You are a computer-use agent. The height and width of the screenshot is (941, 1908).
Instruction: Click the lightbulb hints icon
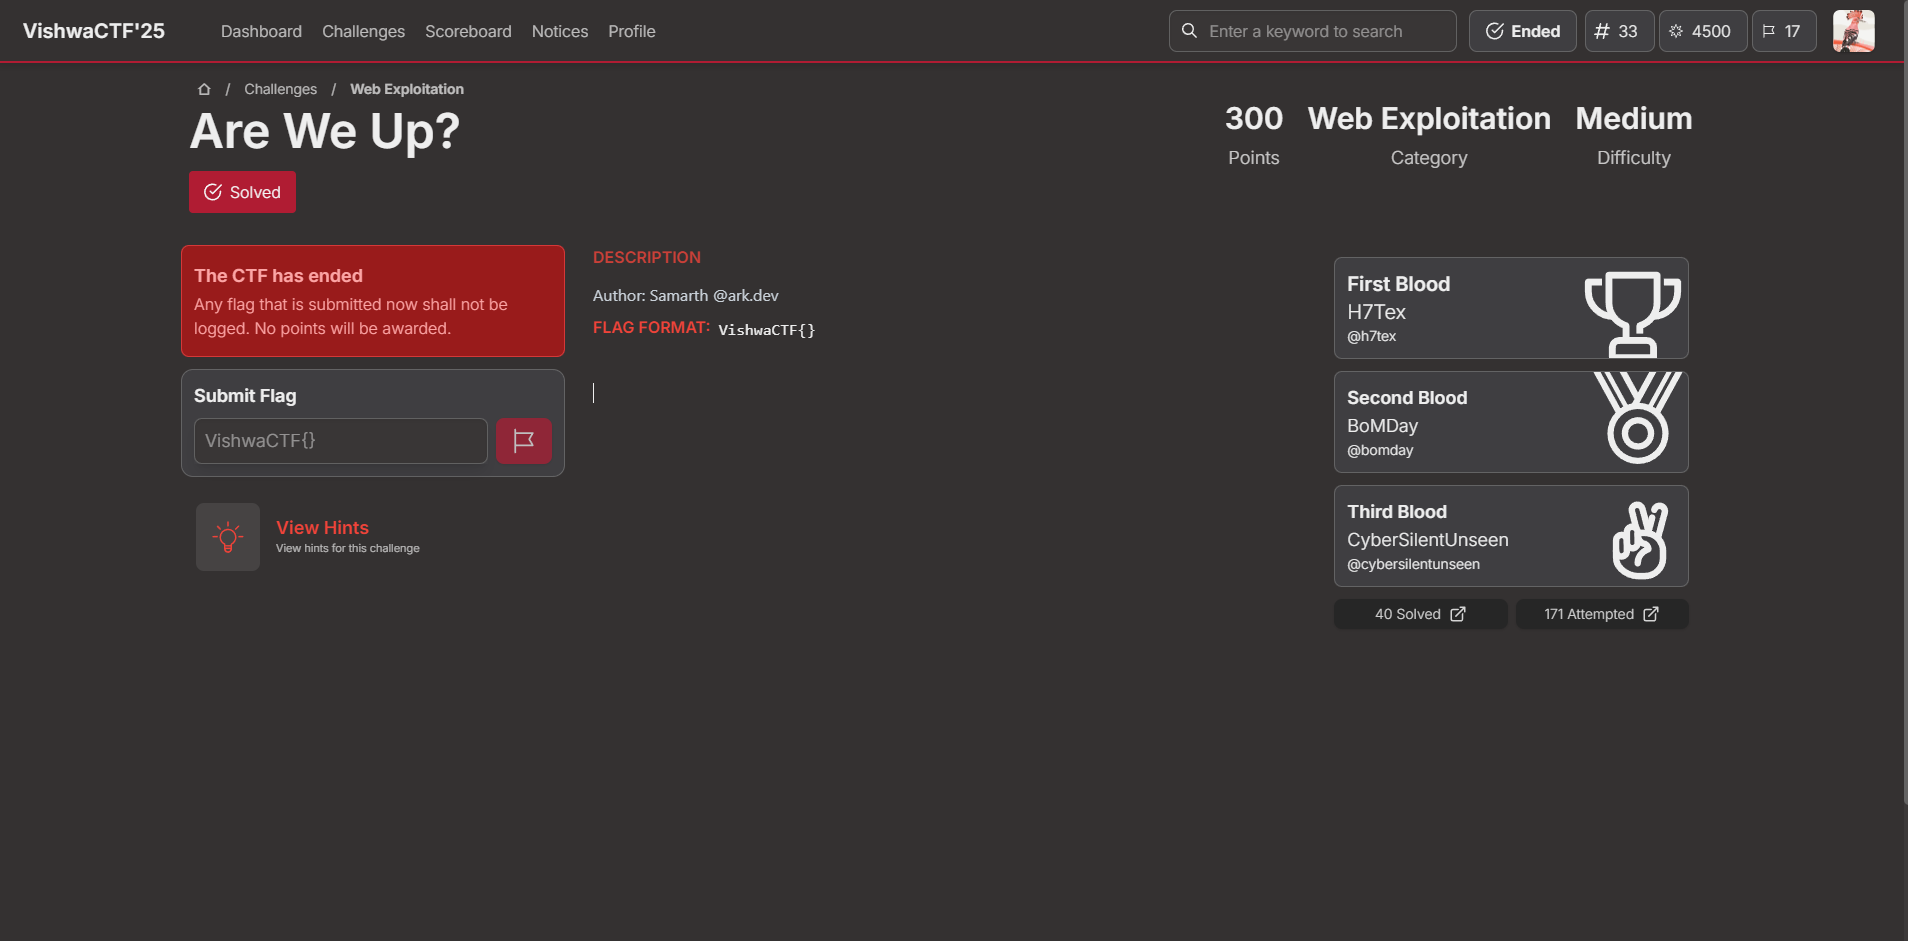[x=228, y=537]
